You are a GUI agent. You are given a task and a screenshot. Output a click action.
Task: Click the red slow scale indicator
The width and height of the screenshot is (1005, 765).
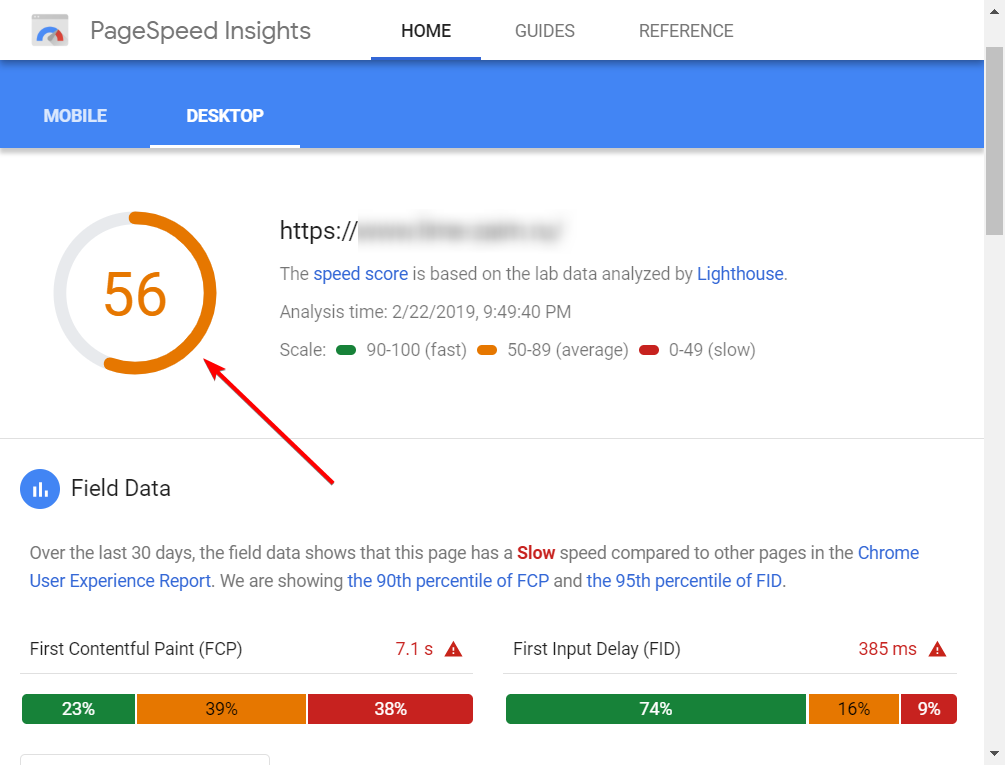click(x=648, y=350)
